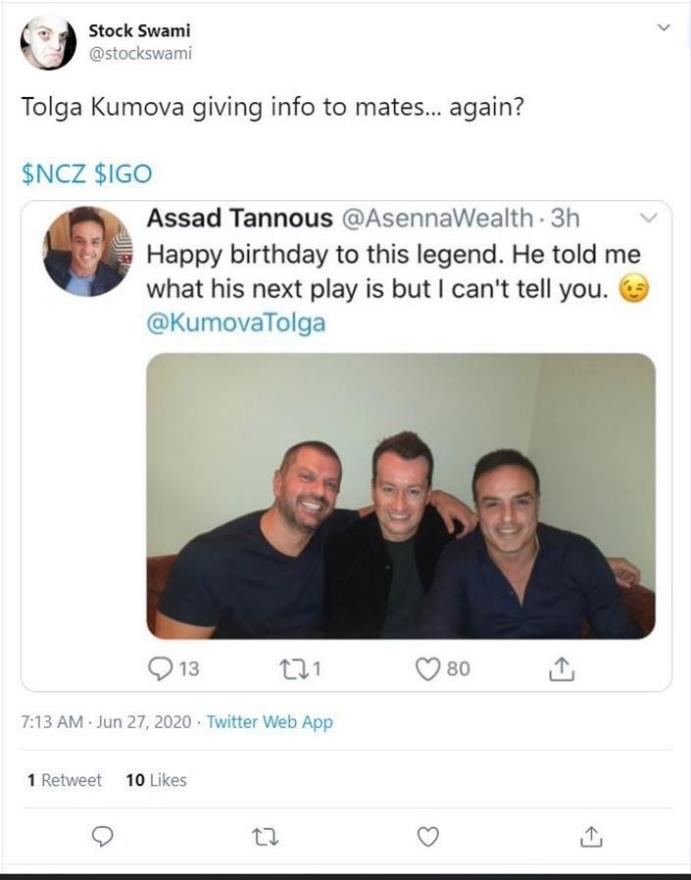The width and height of the screenshot is (691, 880).
Task: Open the dropdown chevron on the Stock Swami tweet
Action: click(x=663, y=27)
